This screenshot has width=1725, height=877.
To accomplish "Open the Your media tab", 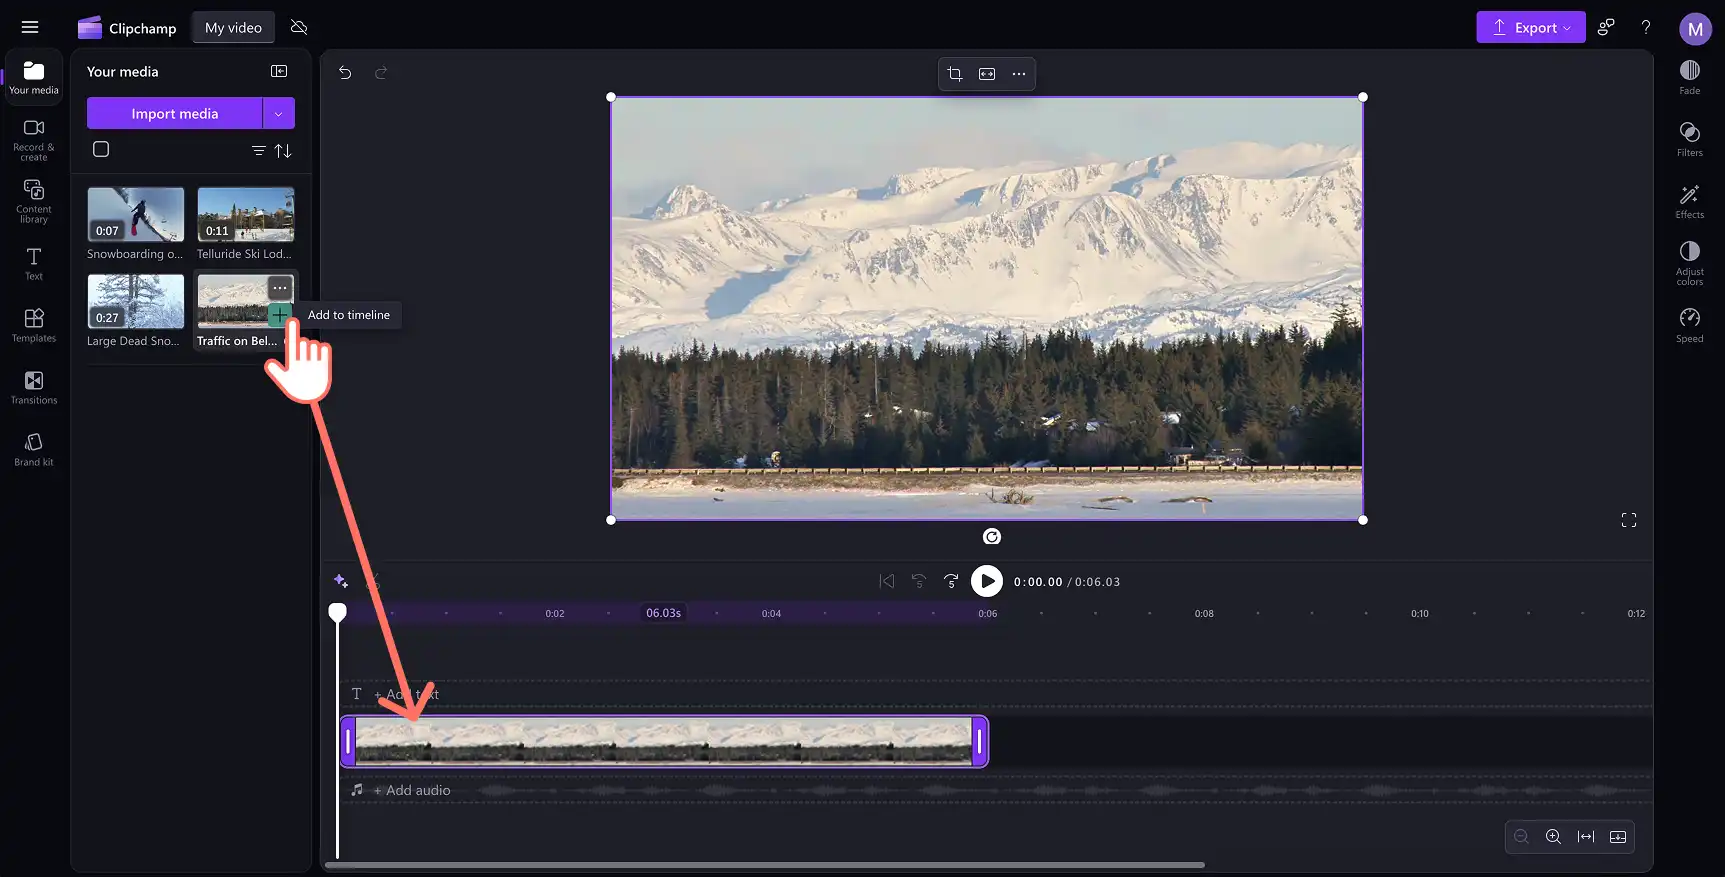I will tap(34, 78).
